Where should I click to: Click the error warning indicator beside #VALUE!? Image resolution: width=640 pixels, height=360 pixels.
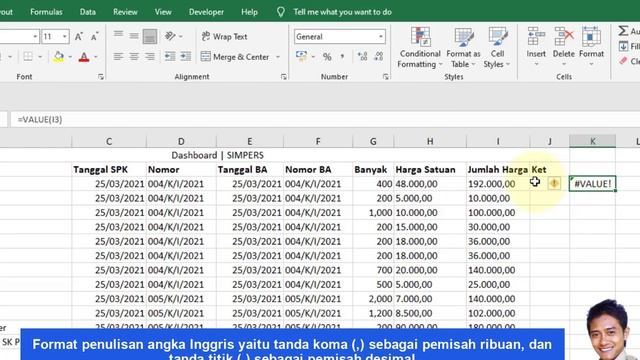click(x=554, y=183)
